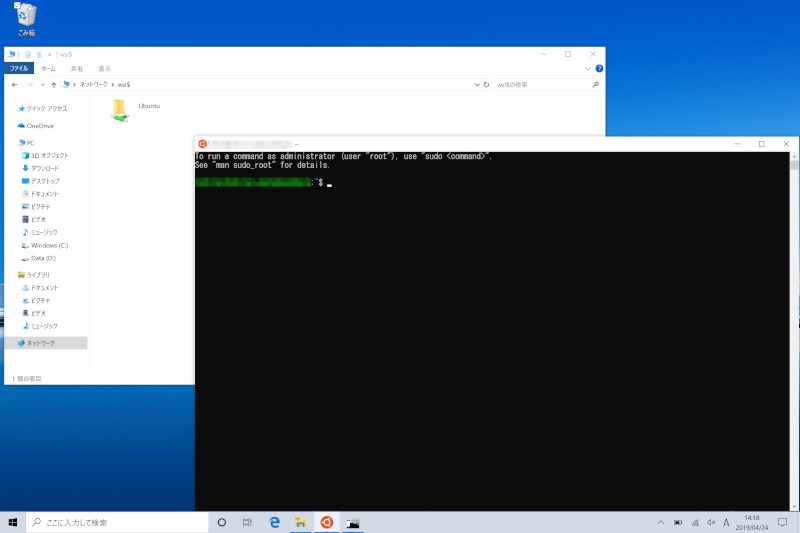Open the Ubuntu network folder

135,110
